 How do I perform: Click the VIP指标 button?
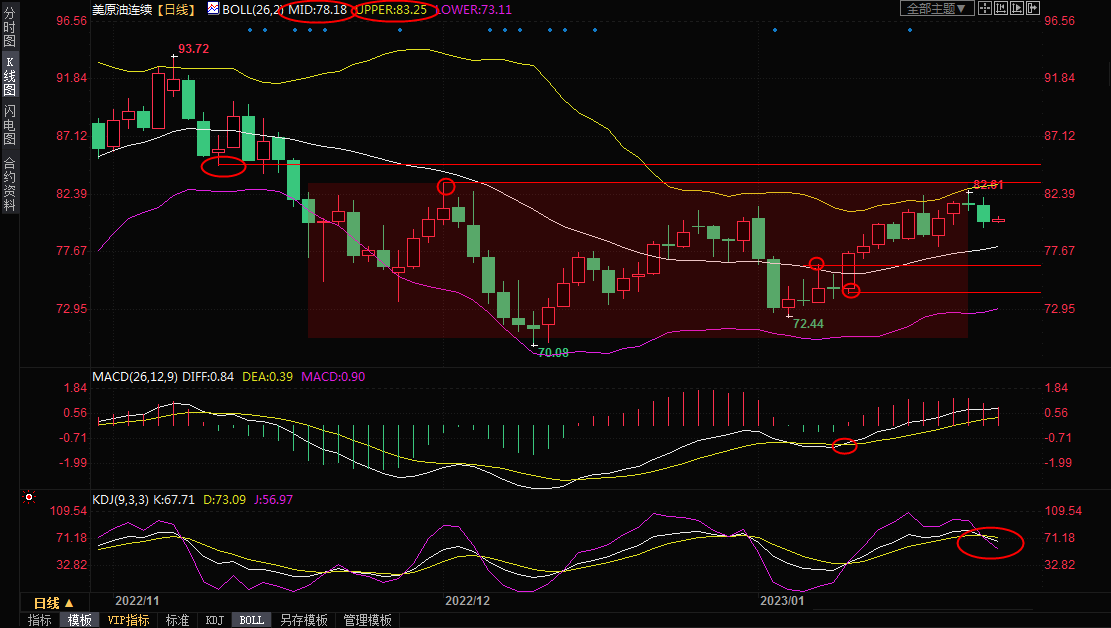click(129, 620)
